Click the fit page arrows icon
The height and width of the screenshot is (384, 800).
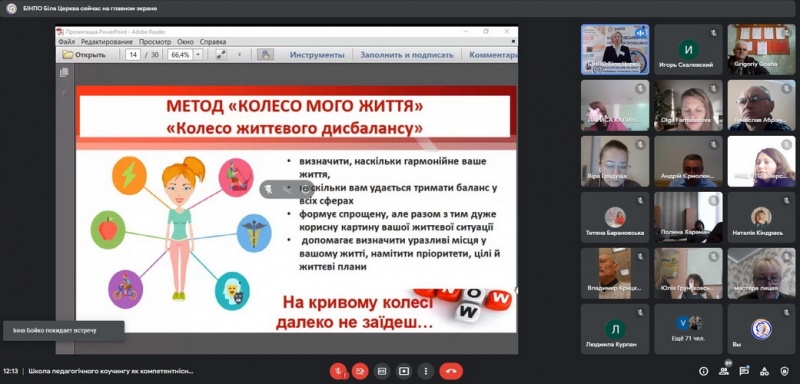point(220,55)
